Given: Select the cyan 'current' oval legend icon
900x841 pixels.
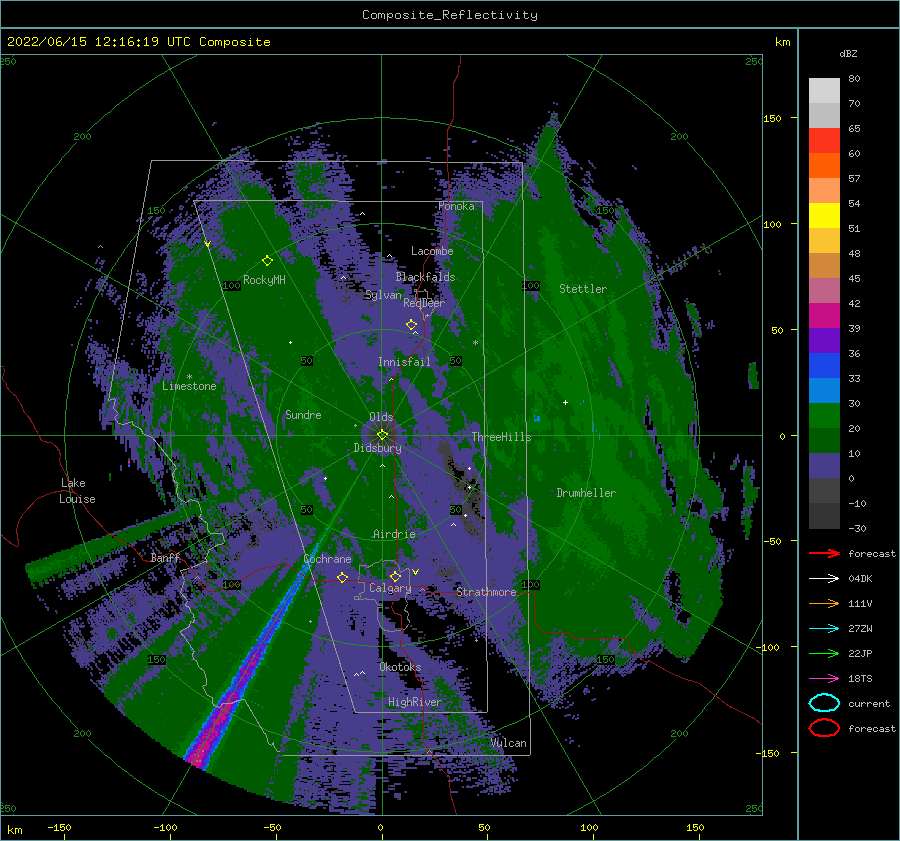Looking at the screenshot, I should pyautogui.click(x=824, y=703).
